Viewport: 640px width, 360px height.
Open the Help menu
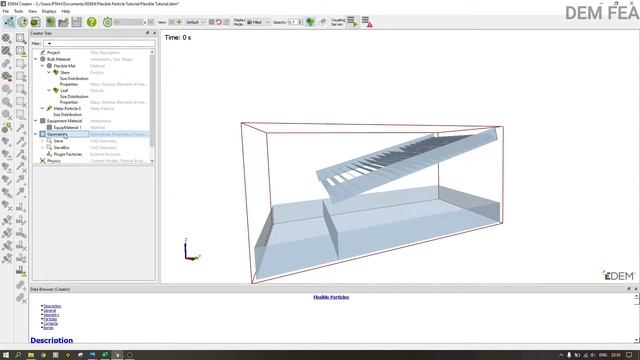[x=66, y=11]
